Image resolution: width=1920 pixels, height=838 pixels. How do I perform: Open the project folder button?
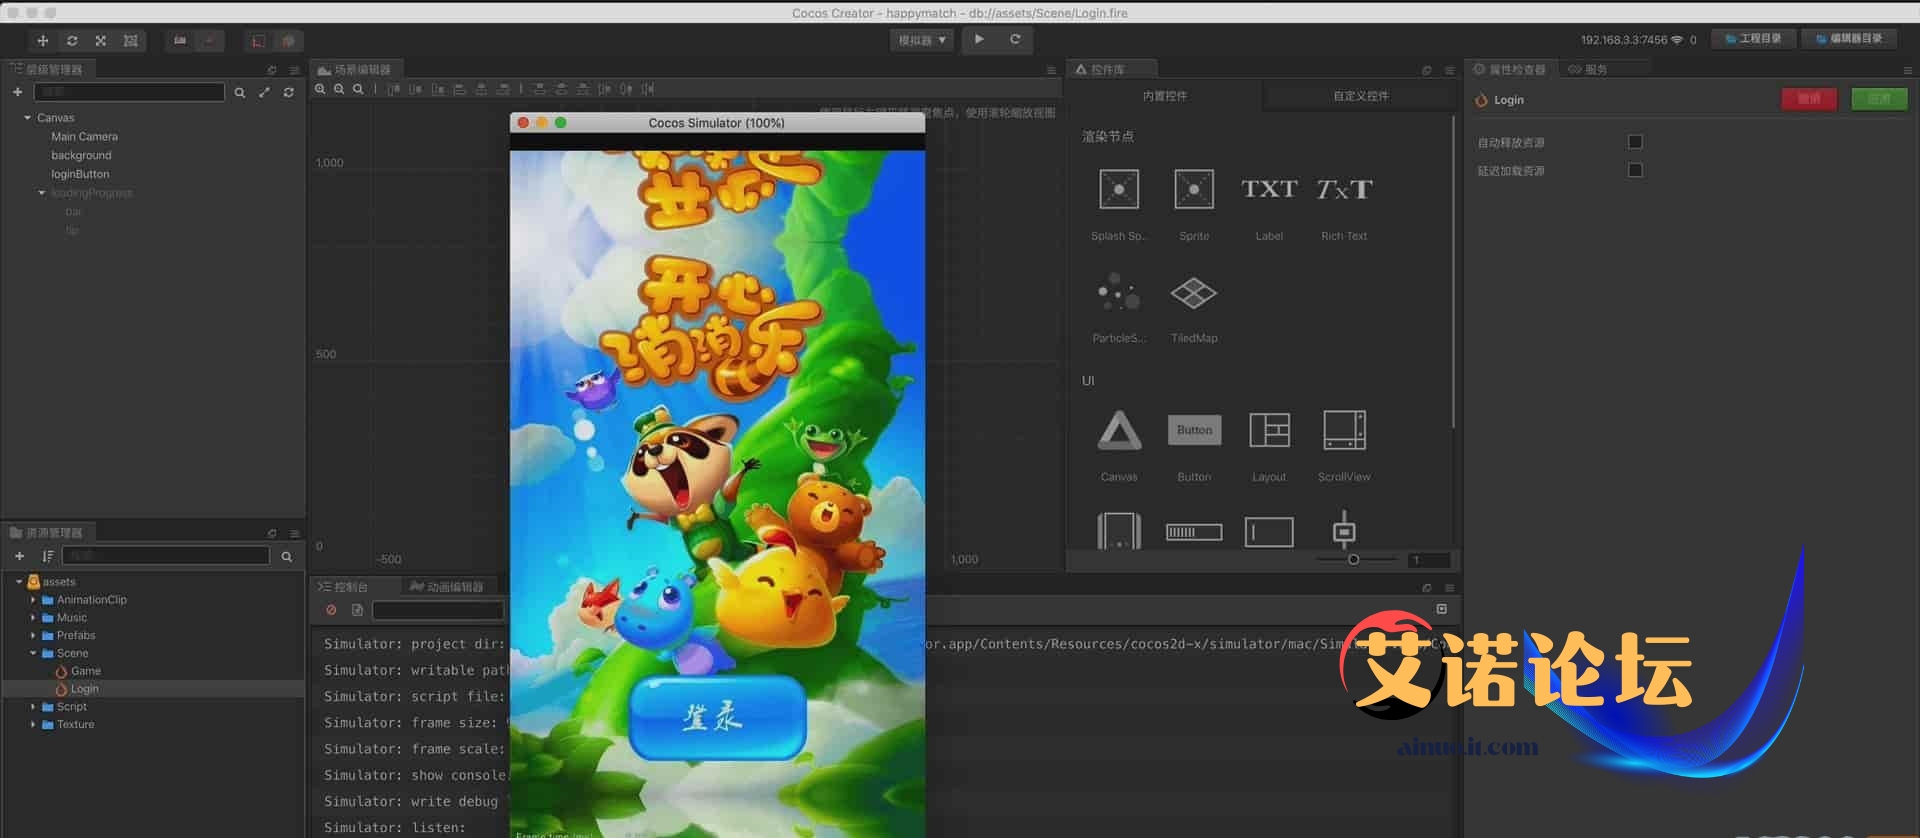click(x=1753, y=39)
